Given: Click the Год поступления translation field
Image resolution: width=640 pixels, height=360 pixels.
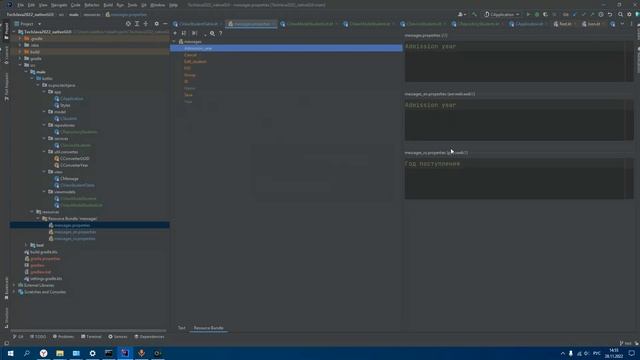Looking at the screenshot, I should tap(519, 178).
